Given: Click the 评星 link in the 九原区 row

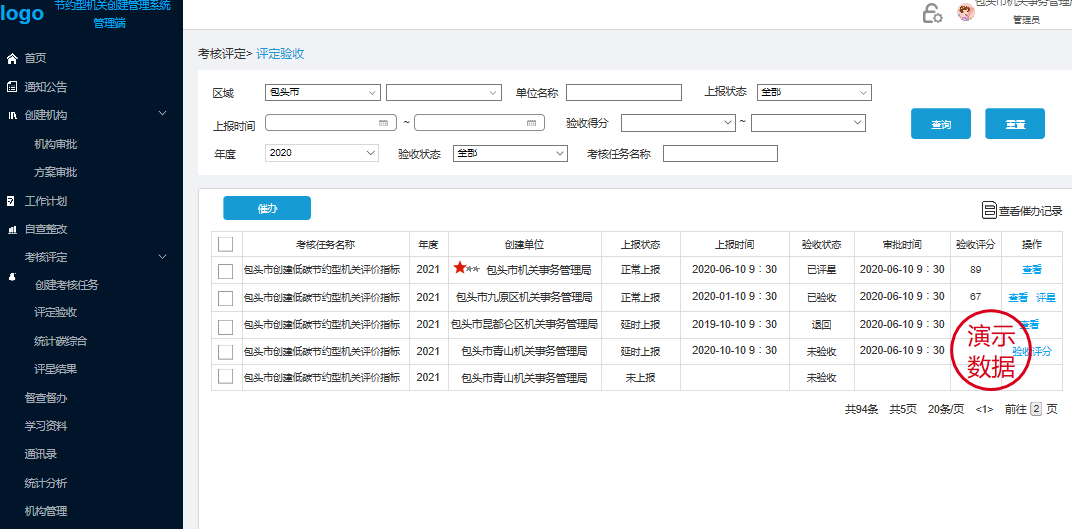Looking at the screenshot, I should point(1045,298).
